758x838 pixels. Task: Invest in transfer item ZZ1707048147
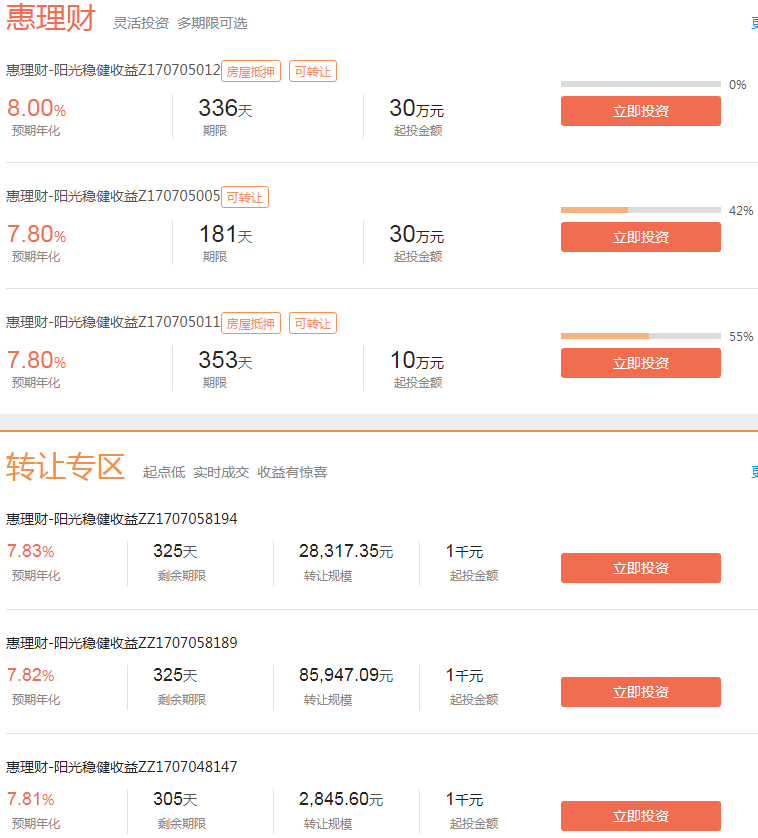[x=640, y=816]
